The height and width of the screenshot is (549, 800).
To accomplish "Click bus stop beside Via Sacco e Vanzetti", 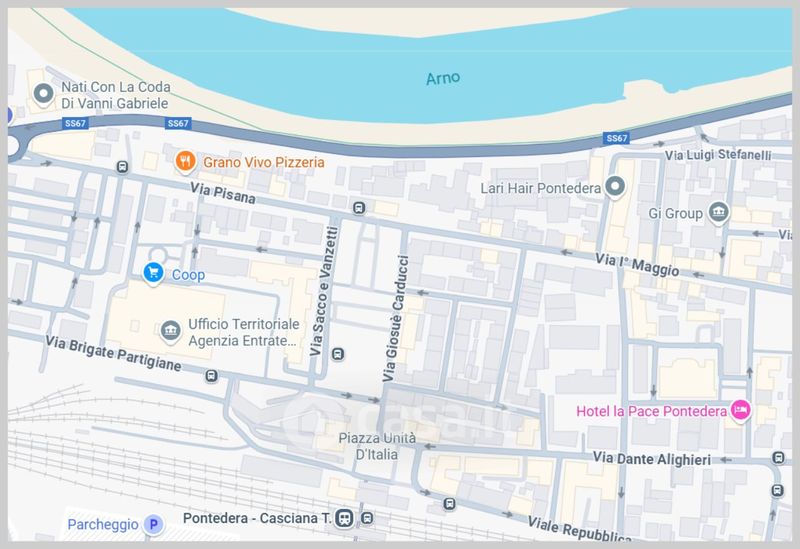I will 337,354.
